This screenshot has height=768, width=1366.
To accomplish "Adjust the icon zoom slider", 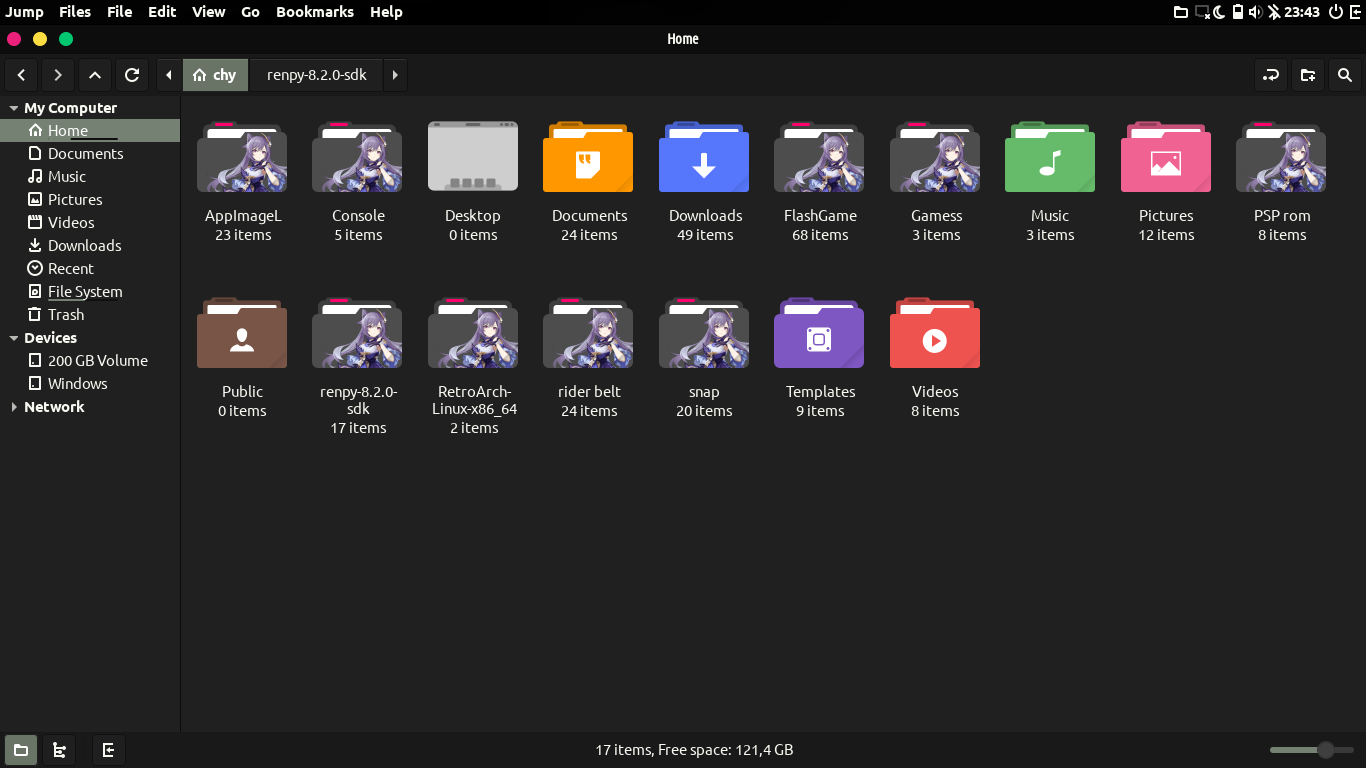I will point(1312,750).
